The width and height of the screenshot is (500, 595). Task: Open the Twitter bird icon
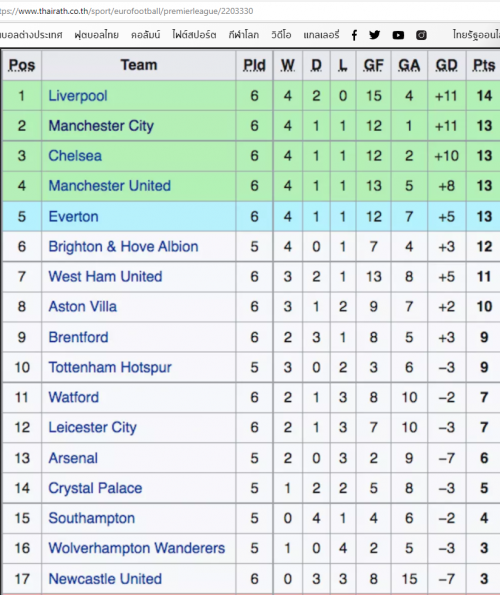coord(374,35)
